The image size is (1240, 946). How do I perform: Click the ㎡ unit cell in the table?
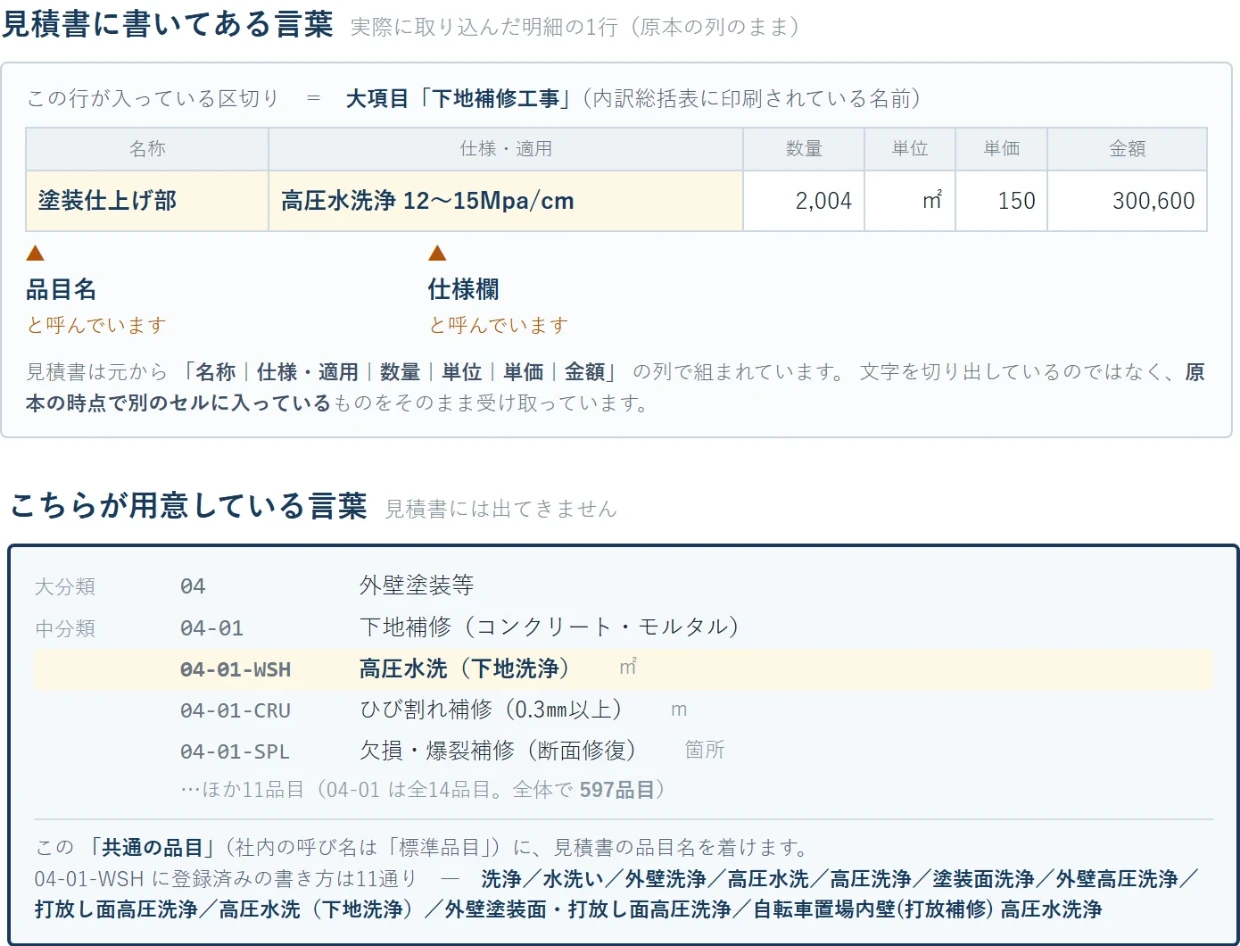tap(910, 201)
